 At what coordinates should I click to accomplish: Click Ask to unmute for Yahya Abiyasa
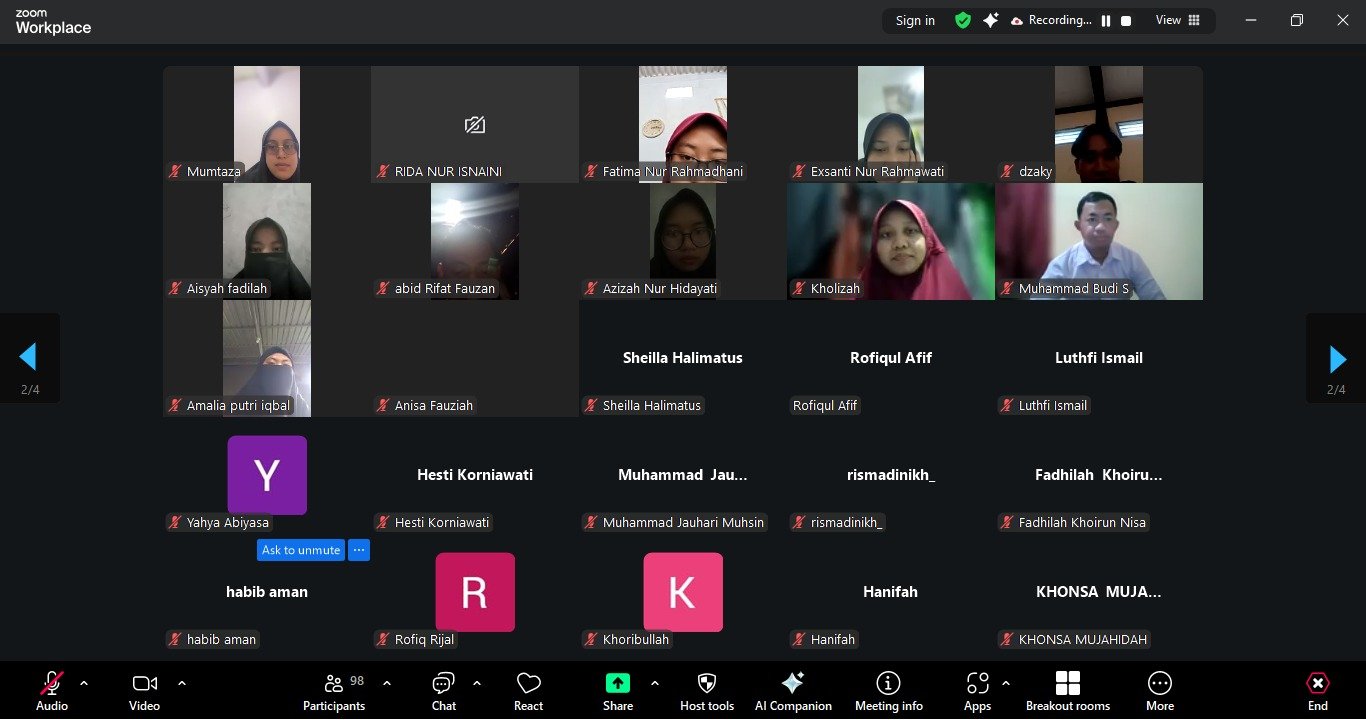pyautogui.click(x=301, y=550)
